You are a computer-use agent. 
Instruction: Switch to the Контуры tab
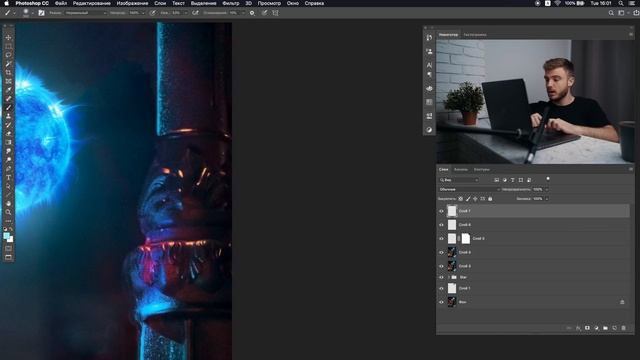(482, 169)
